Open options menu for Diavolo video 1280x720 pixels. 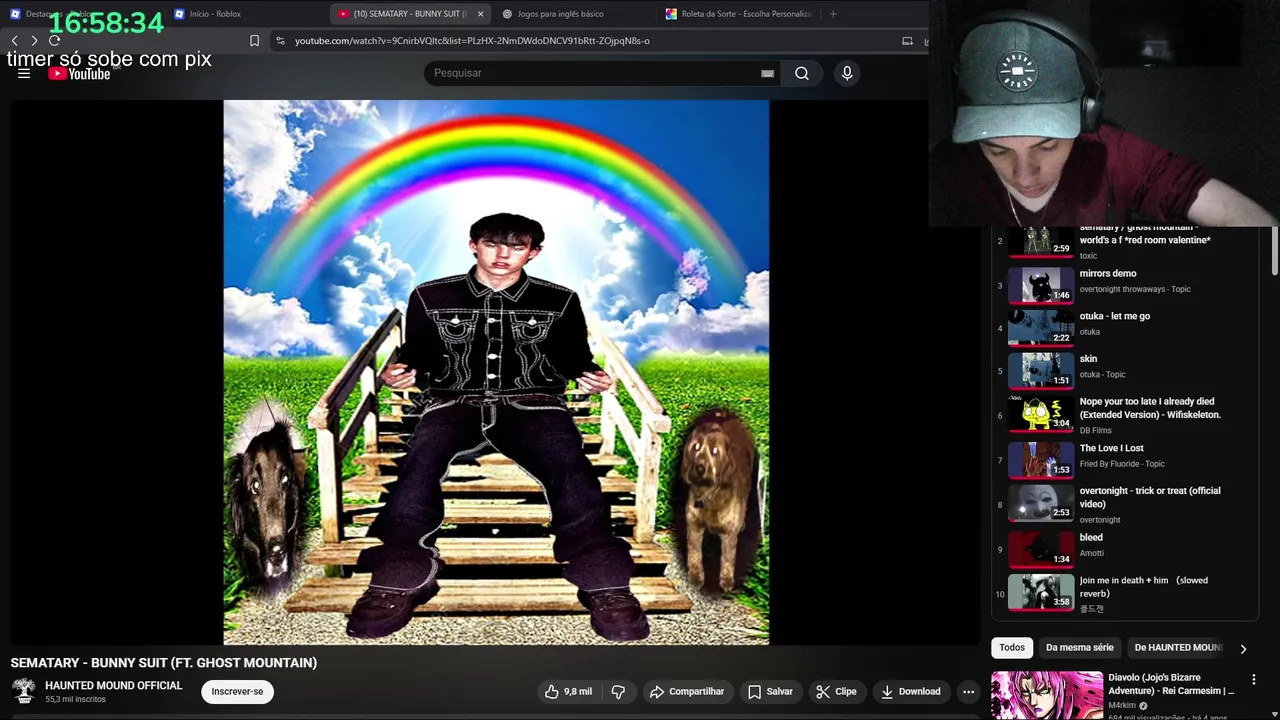click(x=1253, y=680)
